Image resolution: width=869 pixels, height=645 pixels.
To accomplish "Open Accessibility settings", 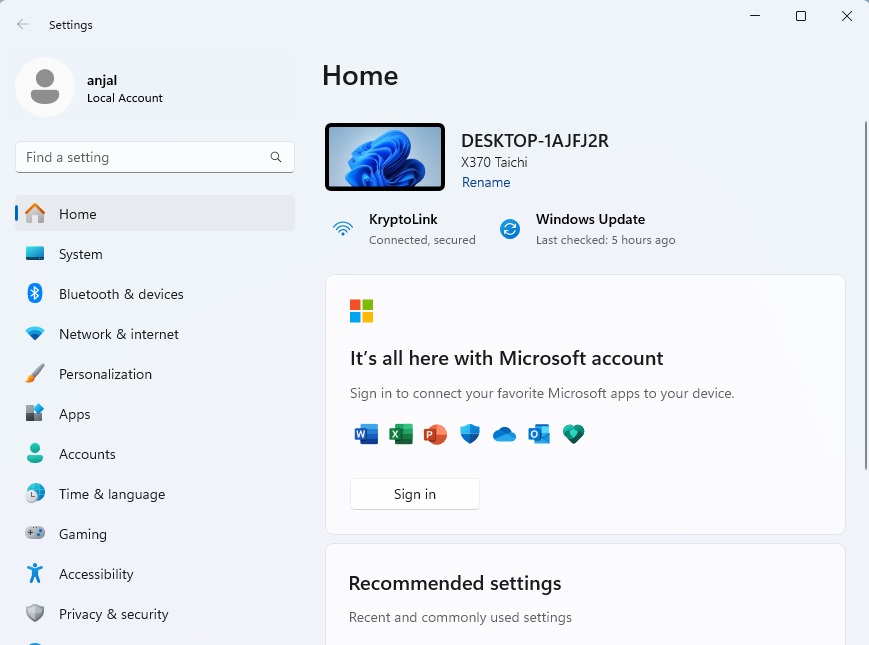I will [155, 573].
